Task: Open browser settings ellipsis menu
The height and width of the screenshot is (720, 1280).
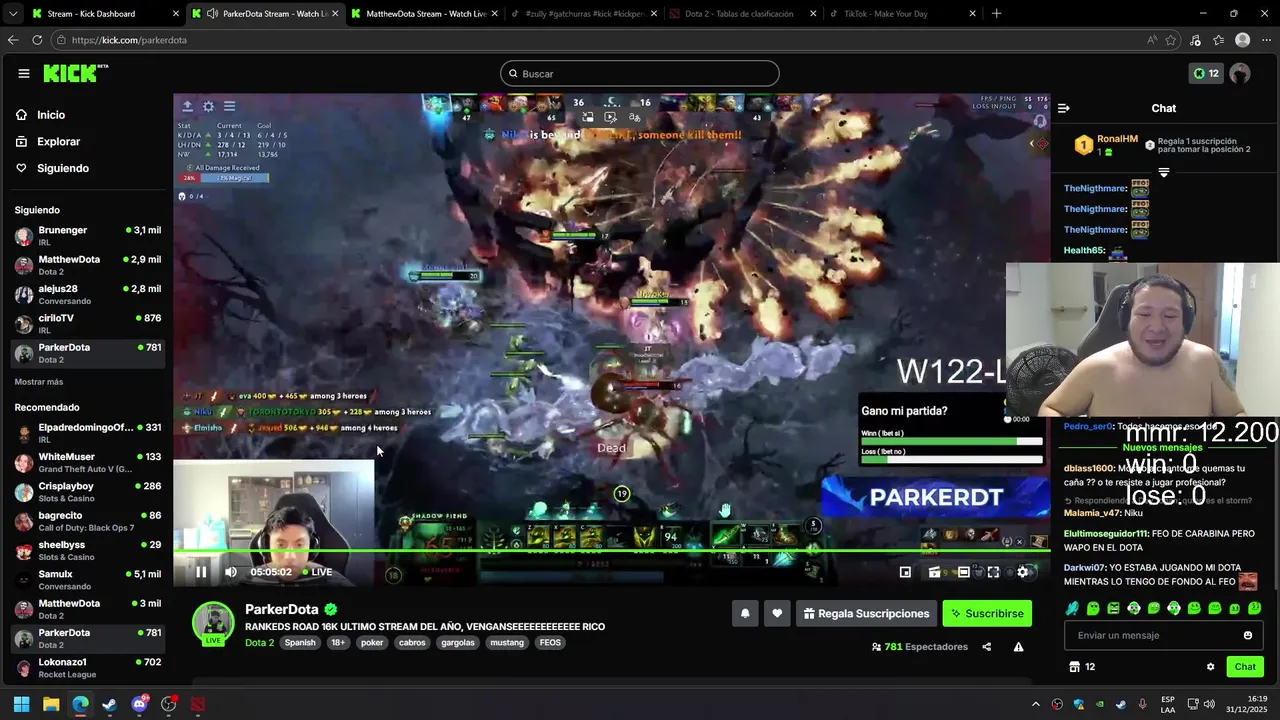Action: (x=1265, y=40)
